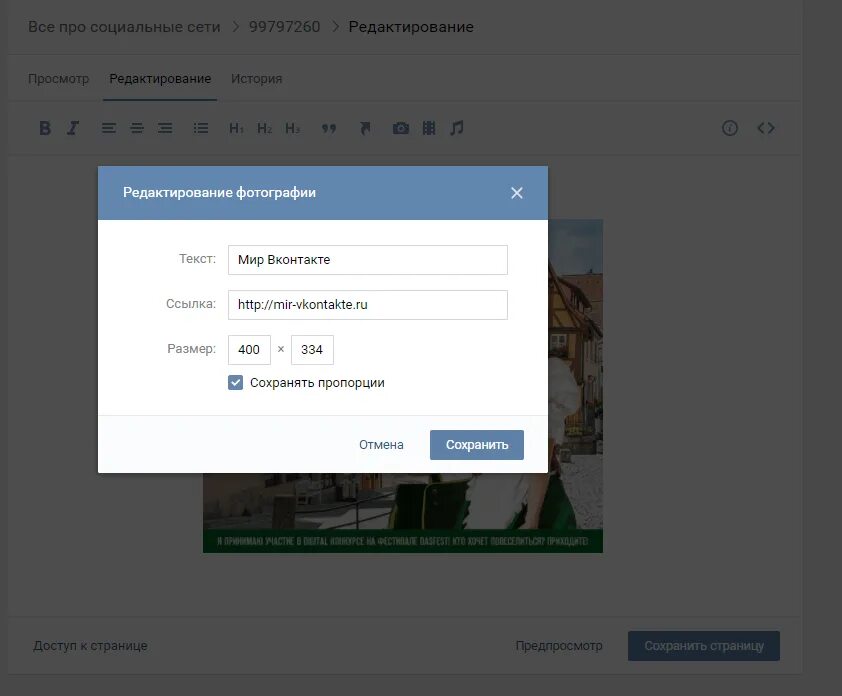This screenshot has width=842, height=696.
Task: Apply H3 heading style
Action: click(x=292, y=128)
